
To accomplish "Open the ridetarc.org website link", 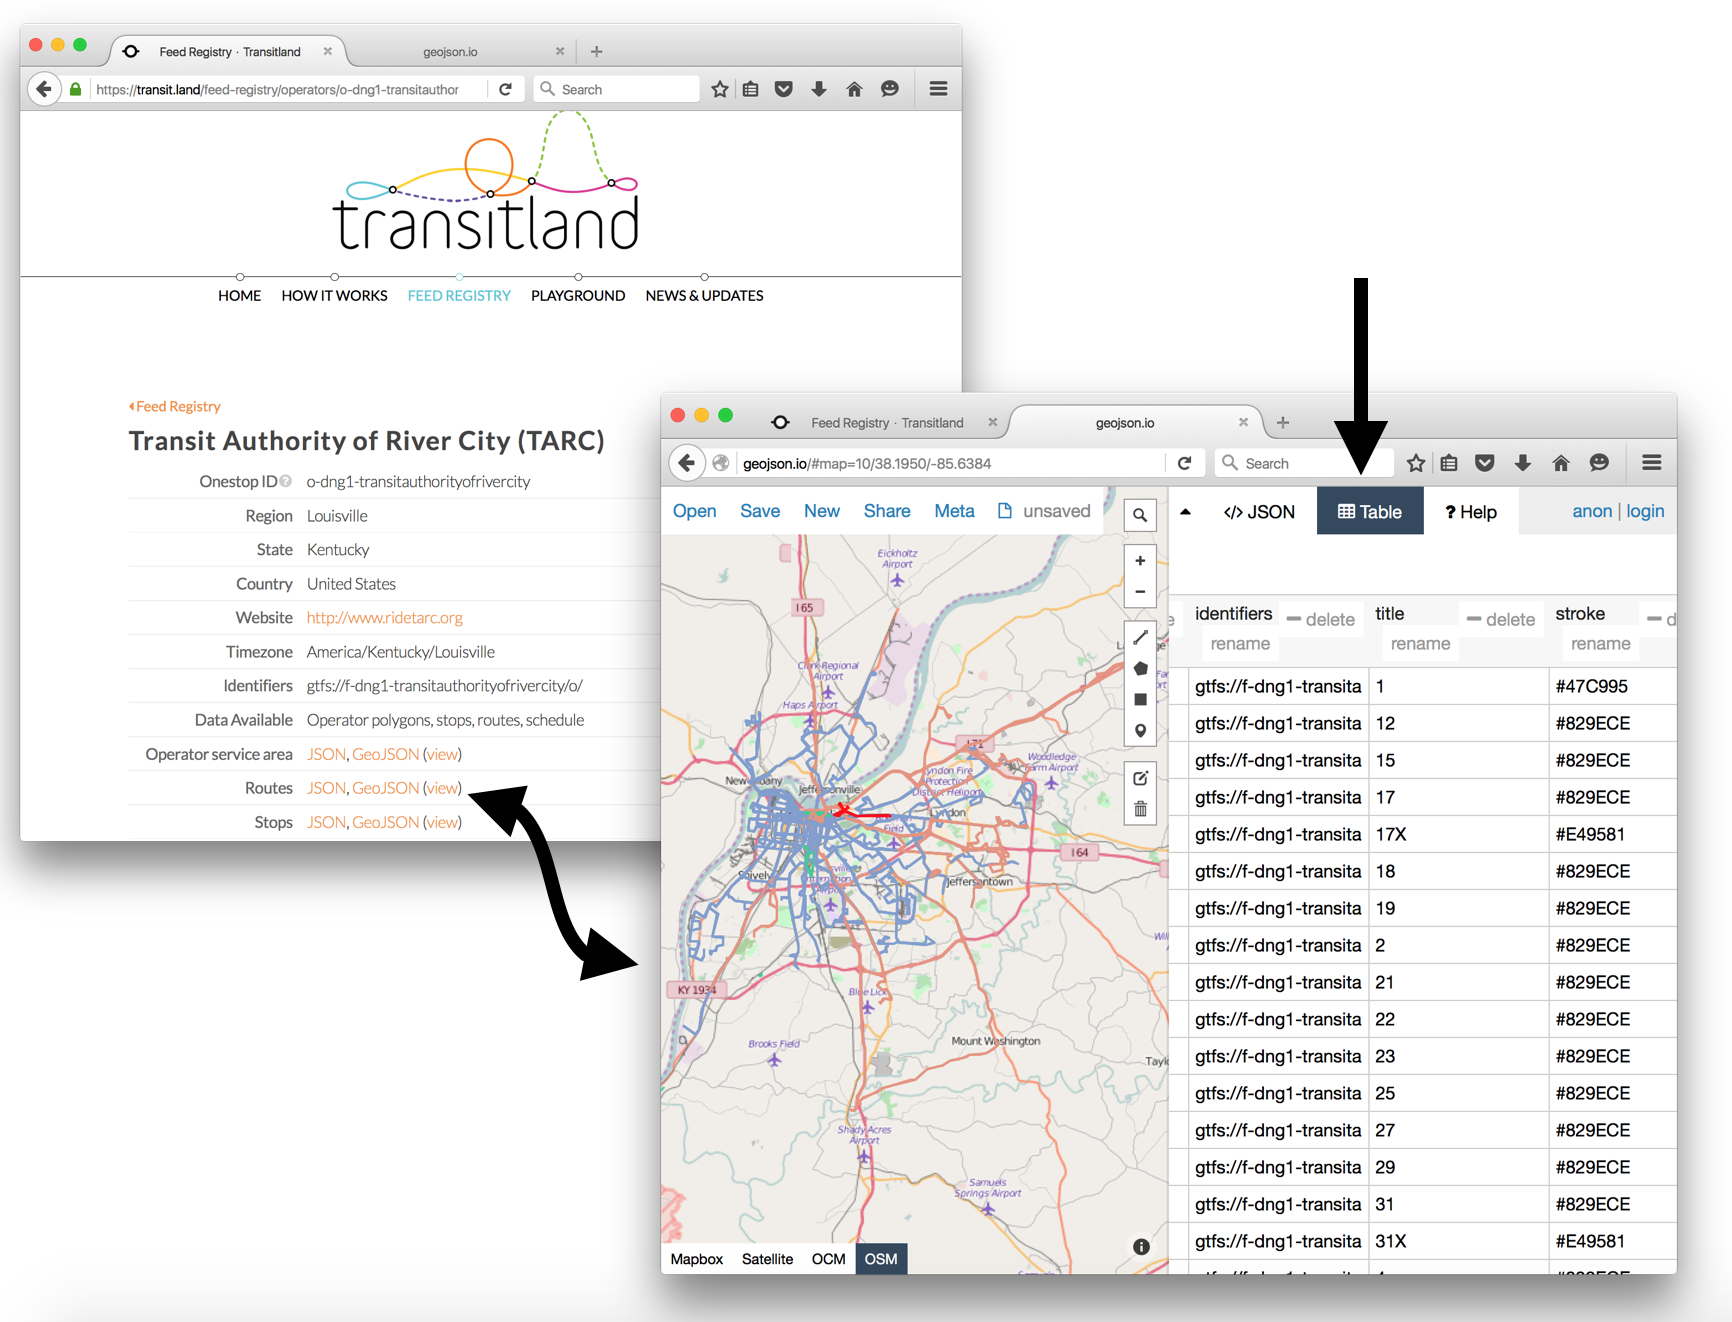I will tap(384, 617).
